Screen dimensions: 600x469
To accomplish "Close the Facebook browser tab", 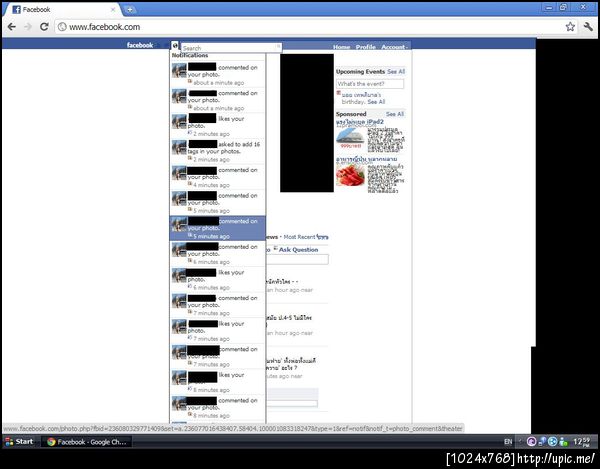I will (x=113, y=10).
